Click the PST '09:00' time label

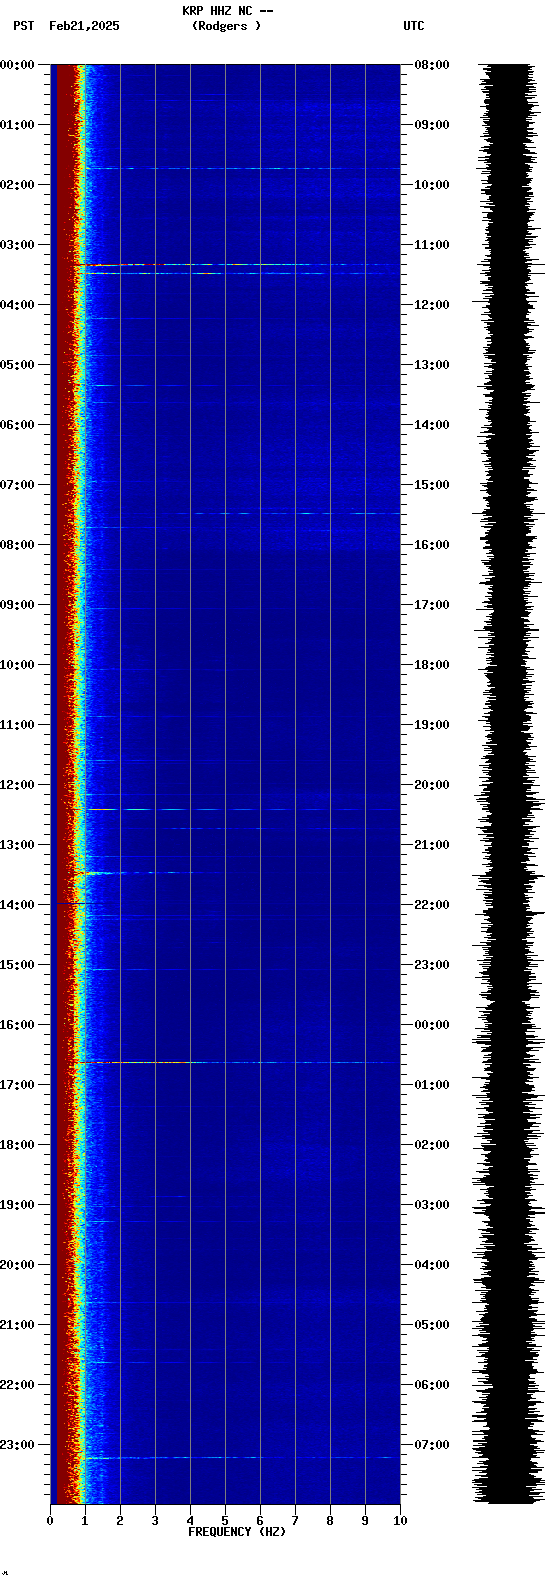(x=17, y=605)
